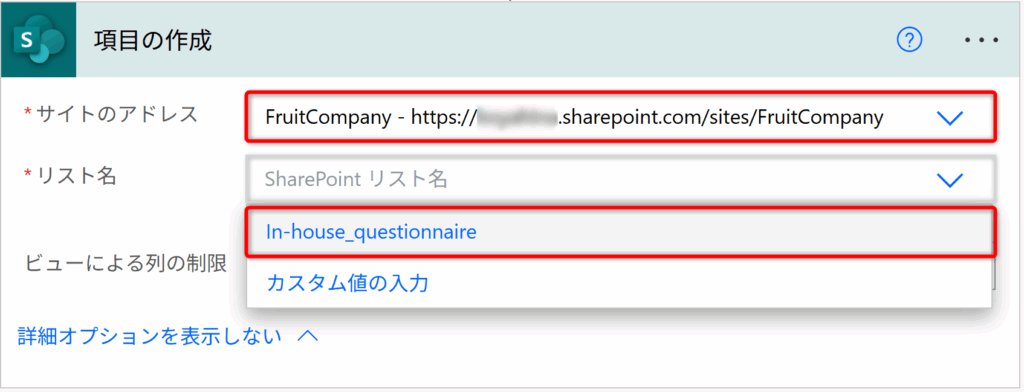This screenshot has width=1024, height=392.
Task: Click the blurred tenant name in URL
Action: click(x=518, y=118)
